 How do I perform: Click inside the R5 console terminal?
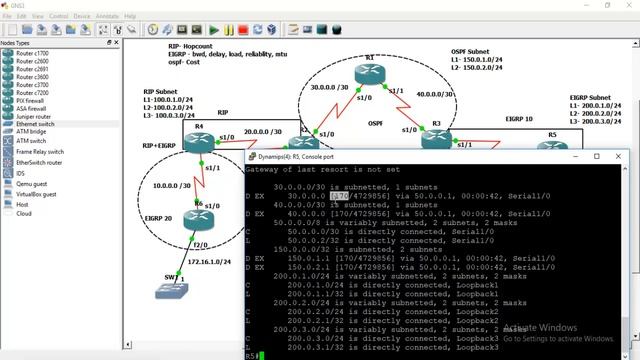click(x=433, y=262)
